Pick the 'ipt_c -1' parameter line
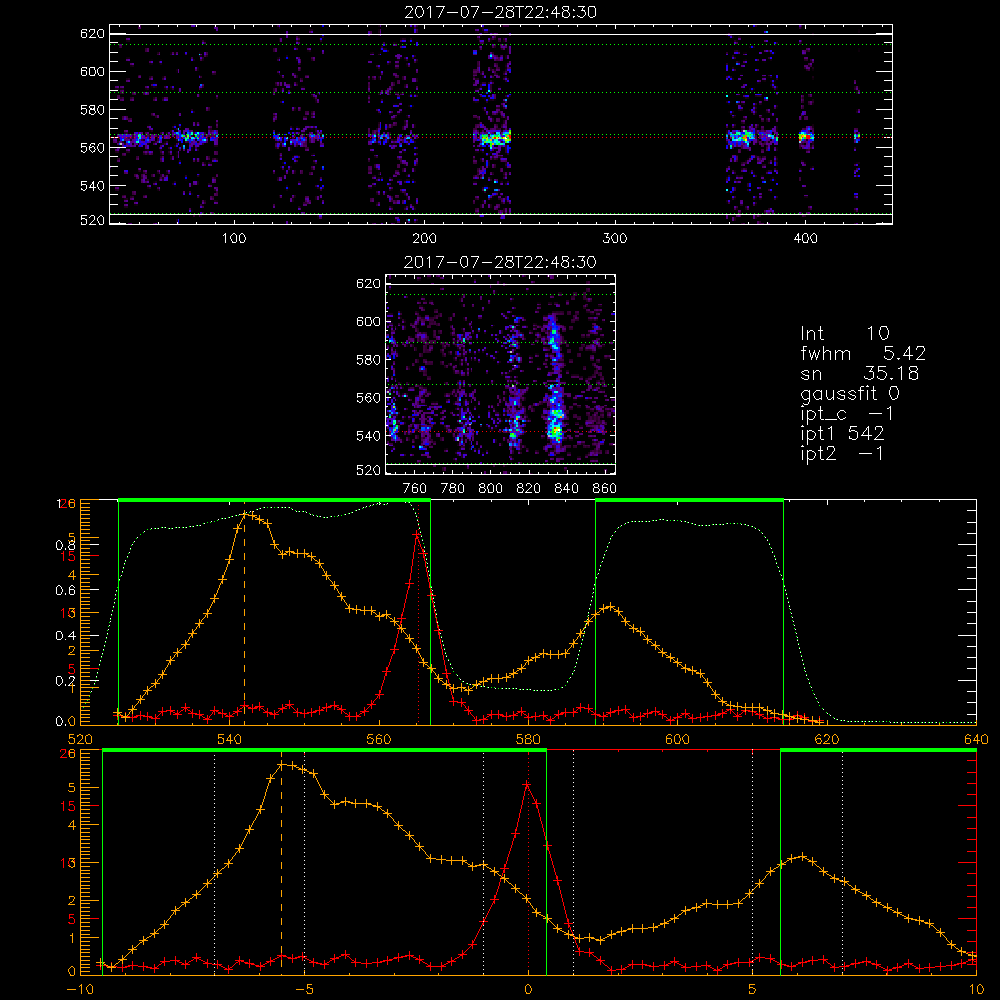This screenshot has height=1000, width=1000. click(848, 415)
